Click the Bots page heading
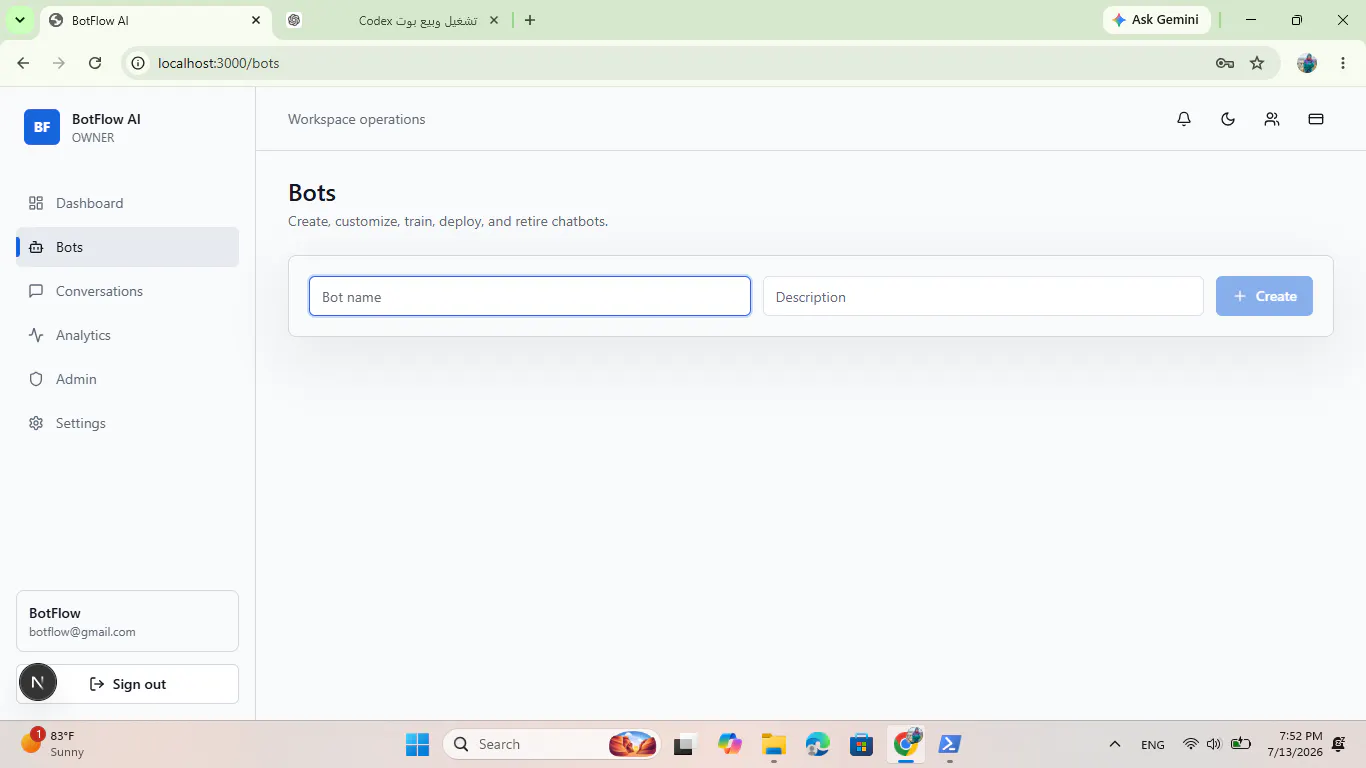 coord(312,193)
